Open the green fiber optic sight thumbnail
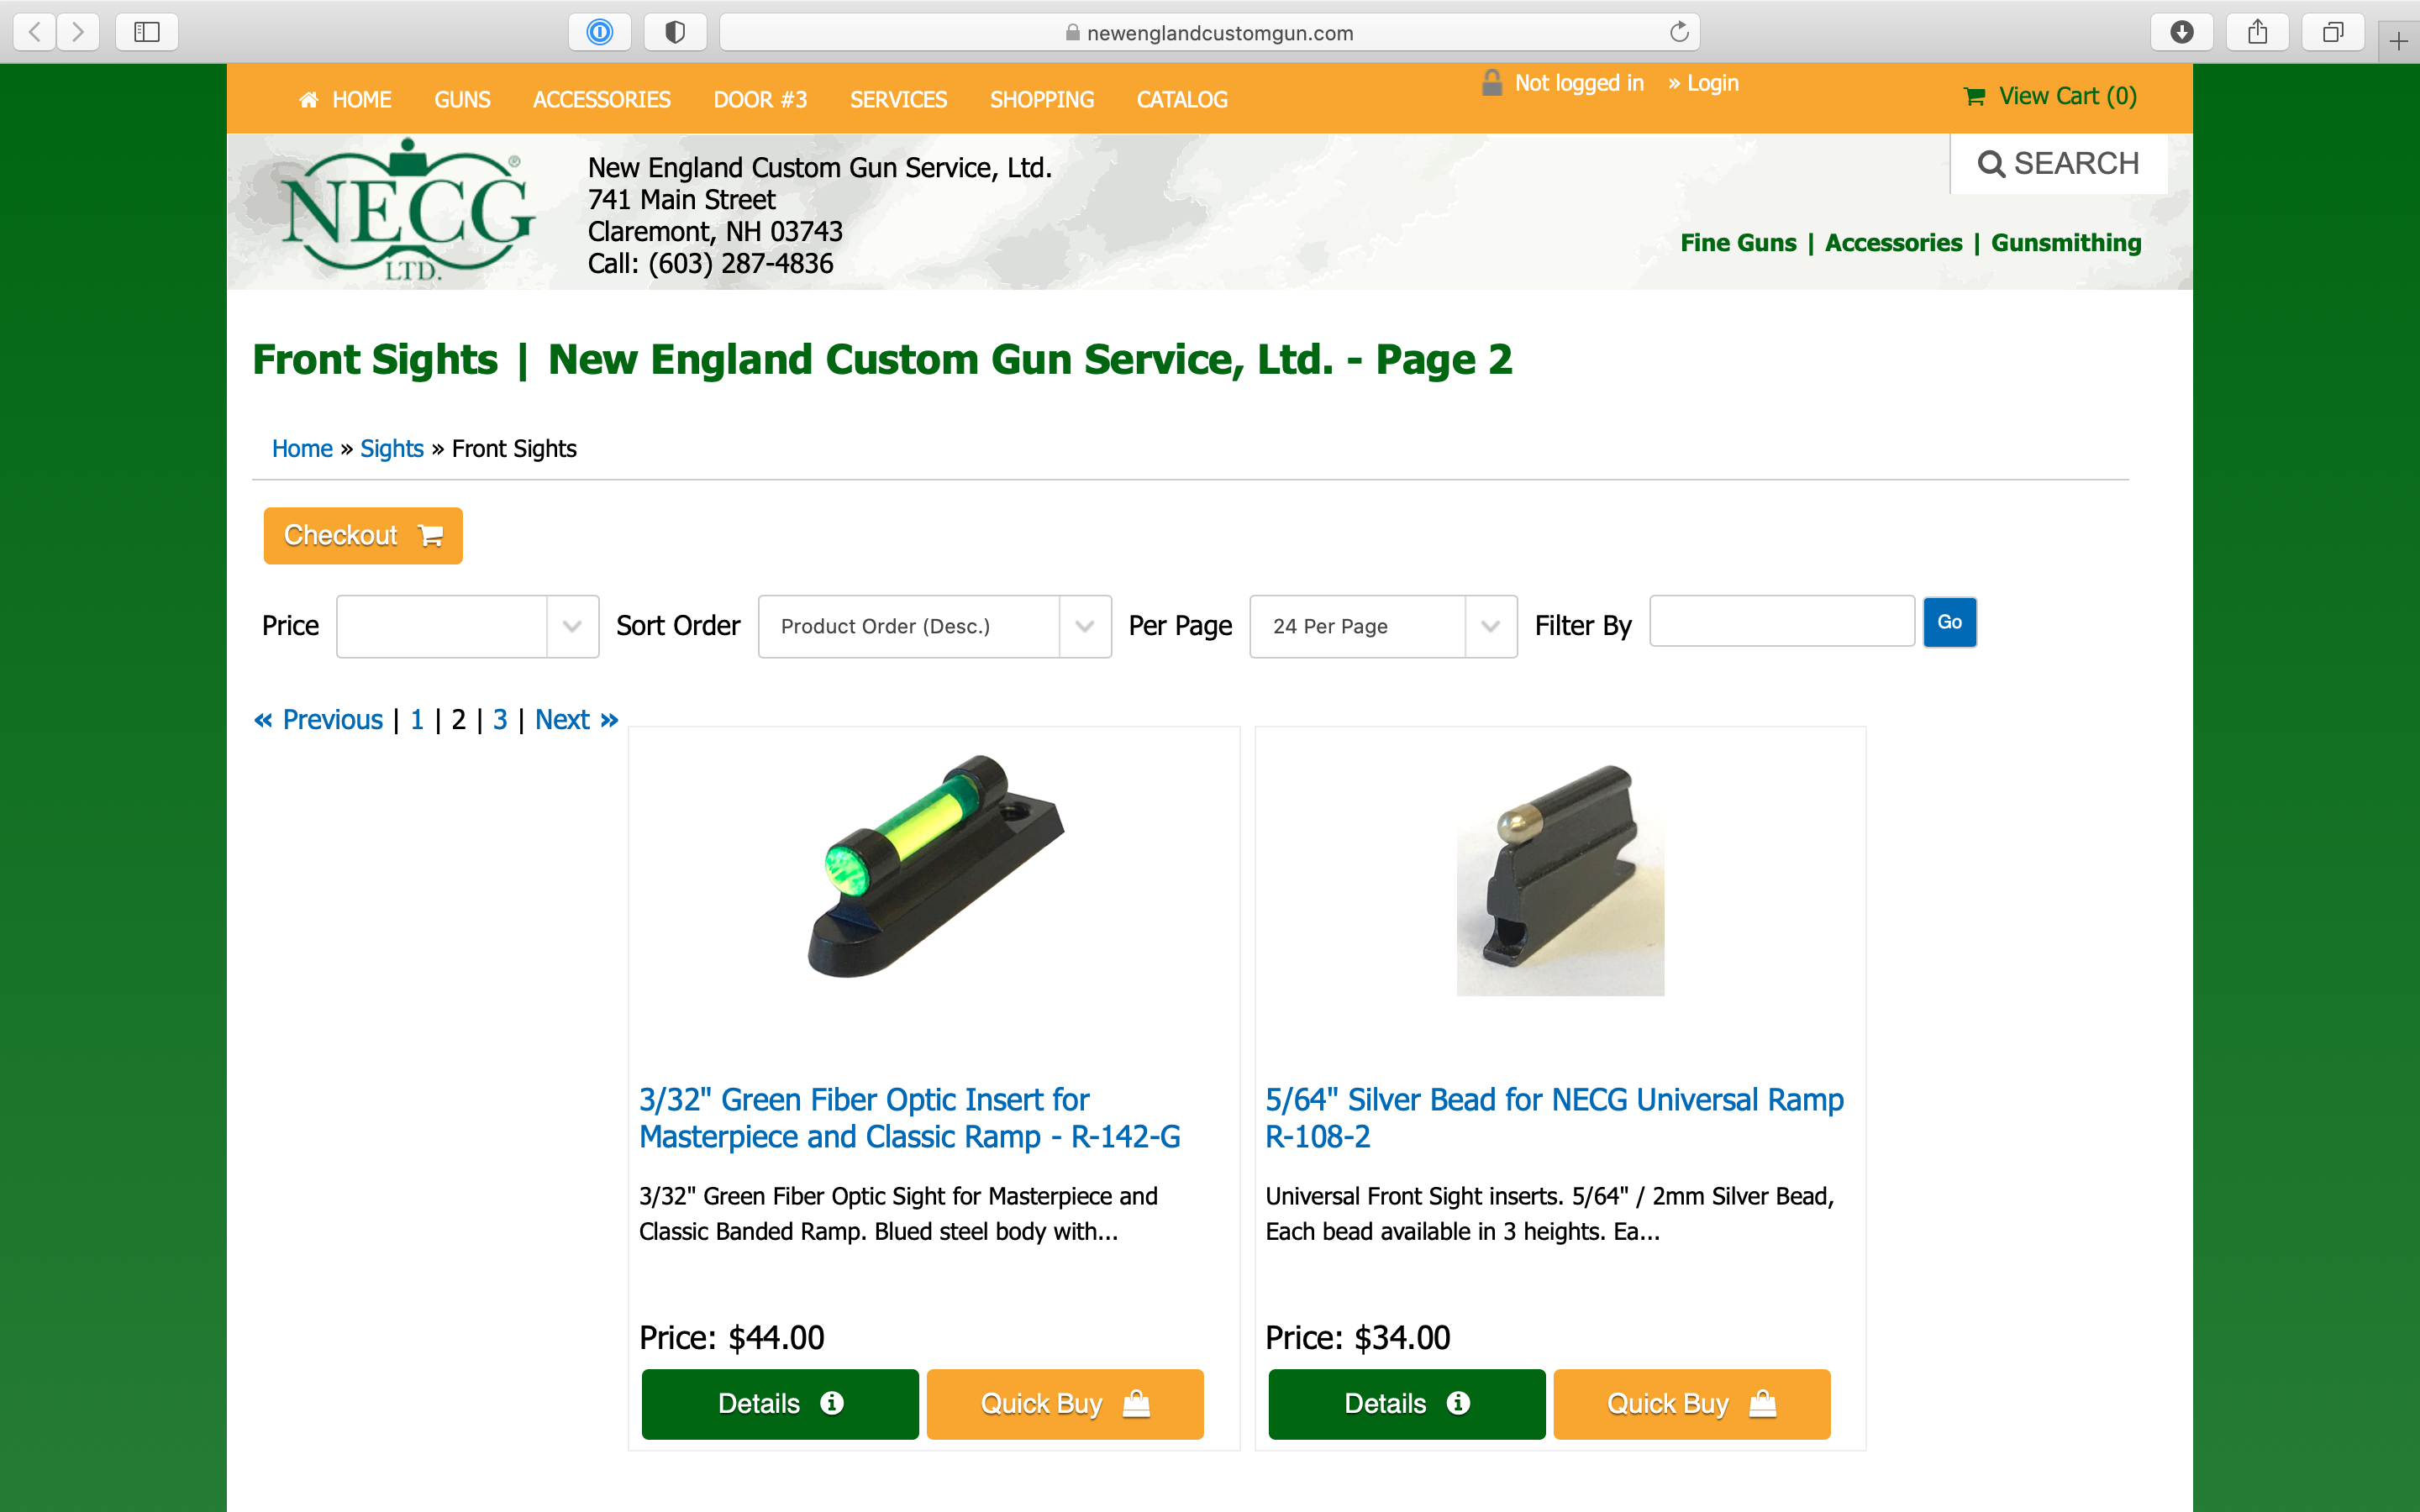This screenshot has width=2420, height=1512. point(935,866)
